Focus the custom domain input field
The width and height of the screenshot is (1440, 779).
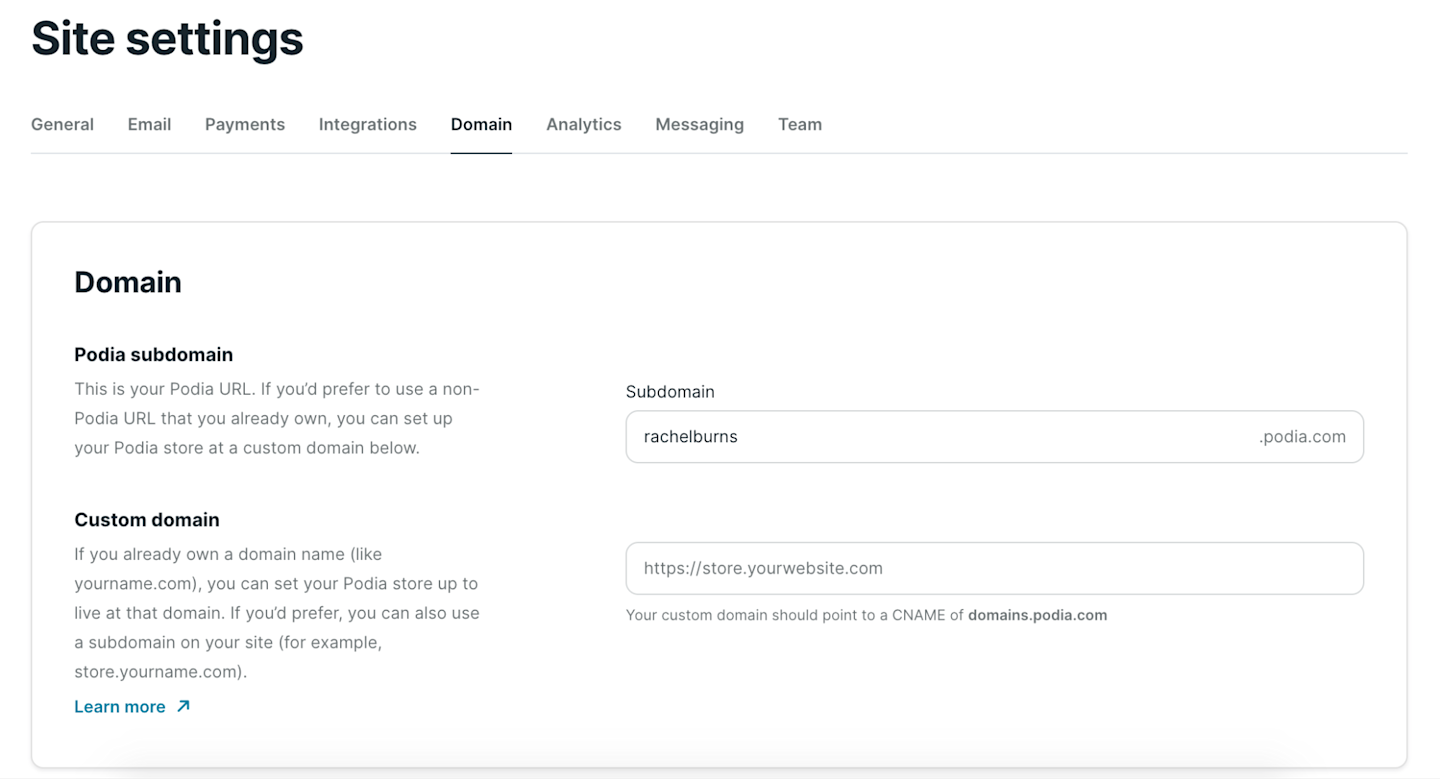click(x=995, y=568)
